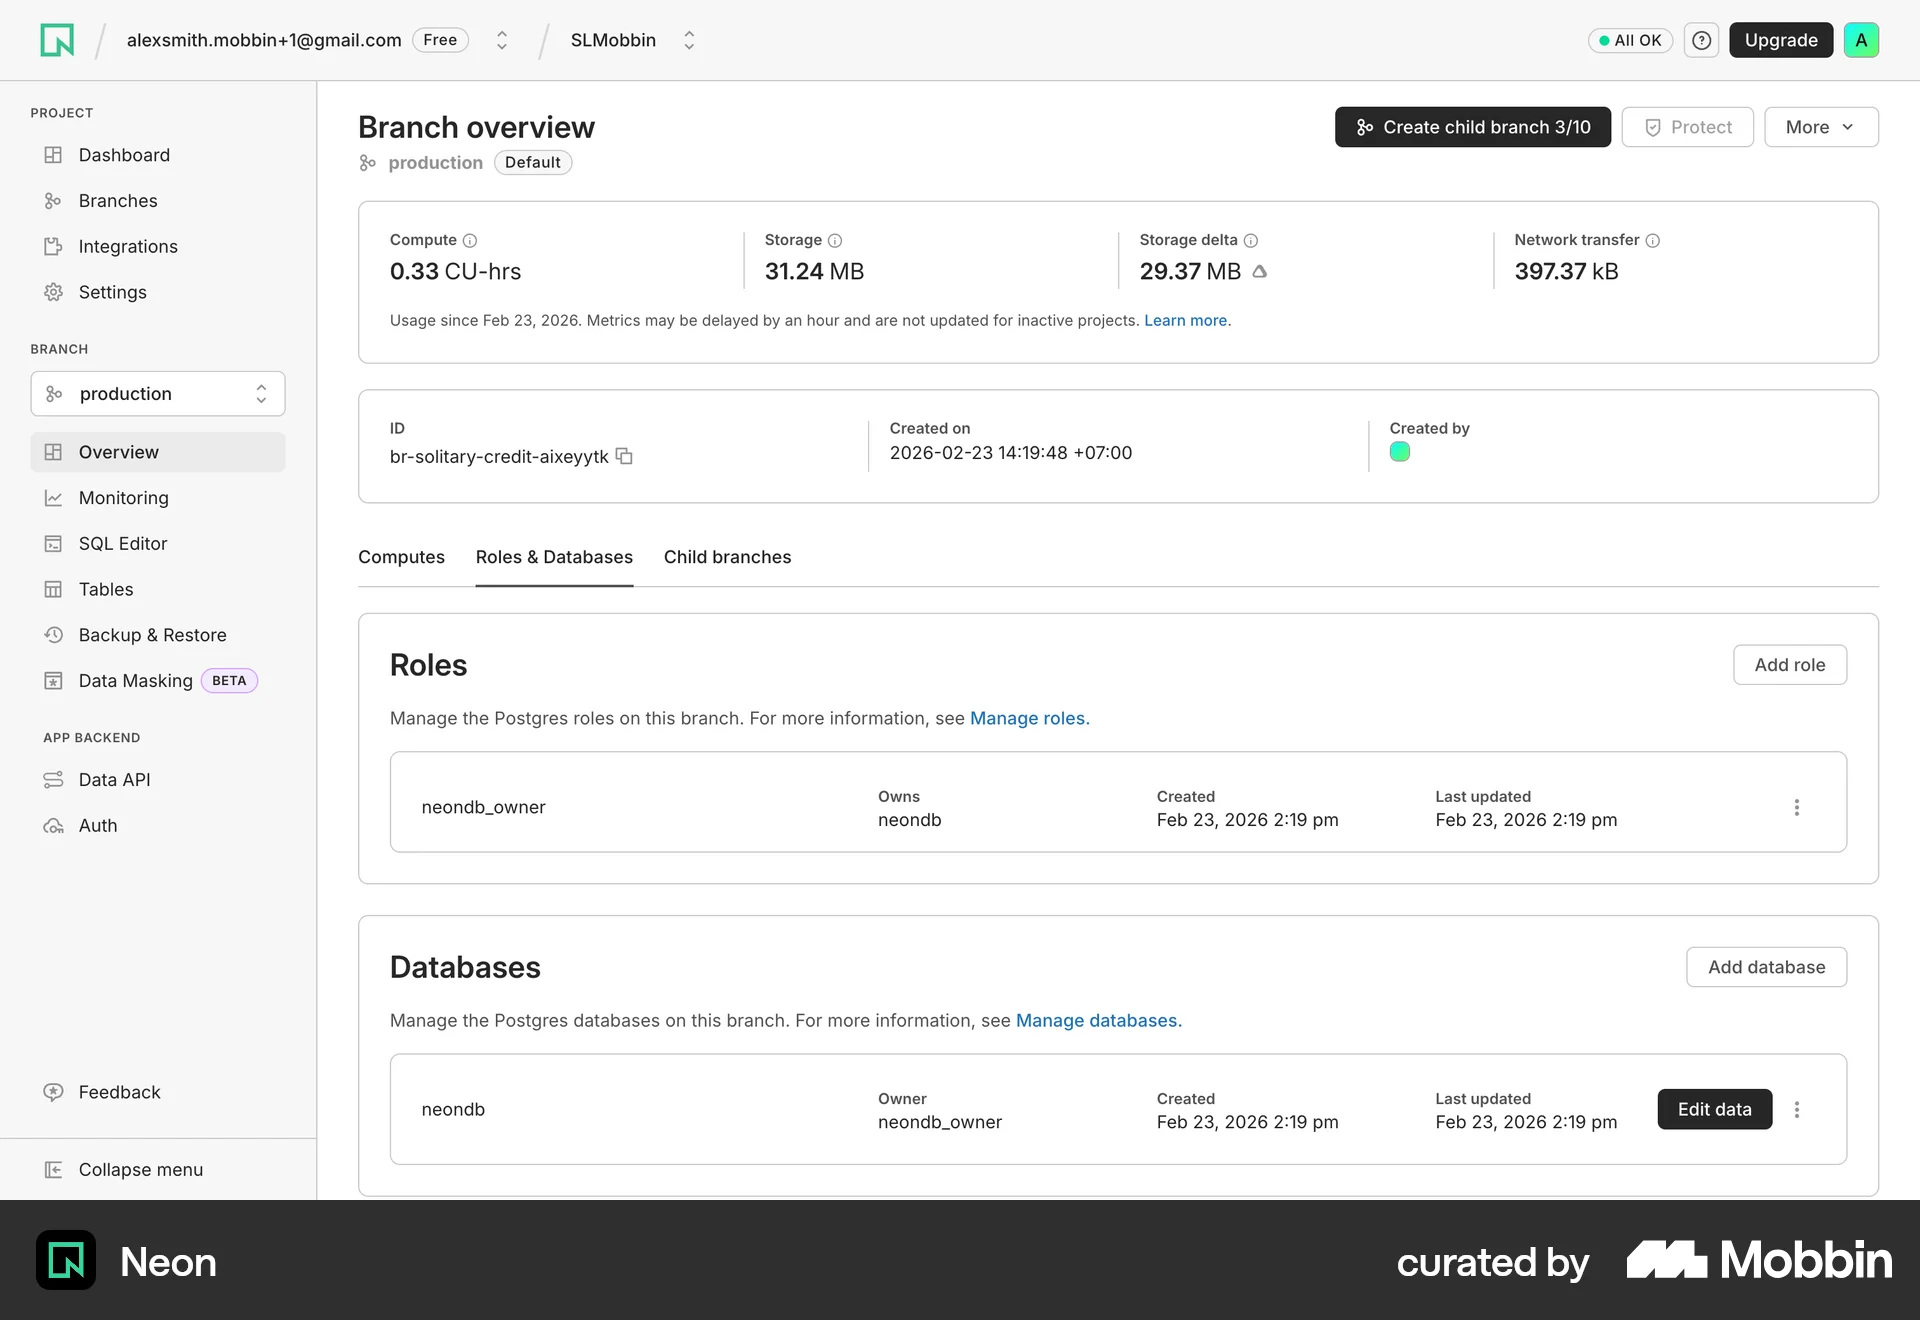Click the Monitoring chart icon

pyautogui.click(x=53, y=498)
